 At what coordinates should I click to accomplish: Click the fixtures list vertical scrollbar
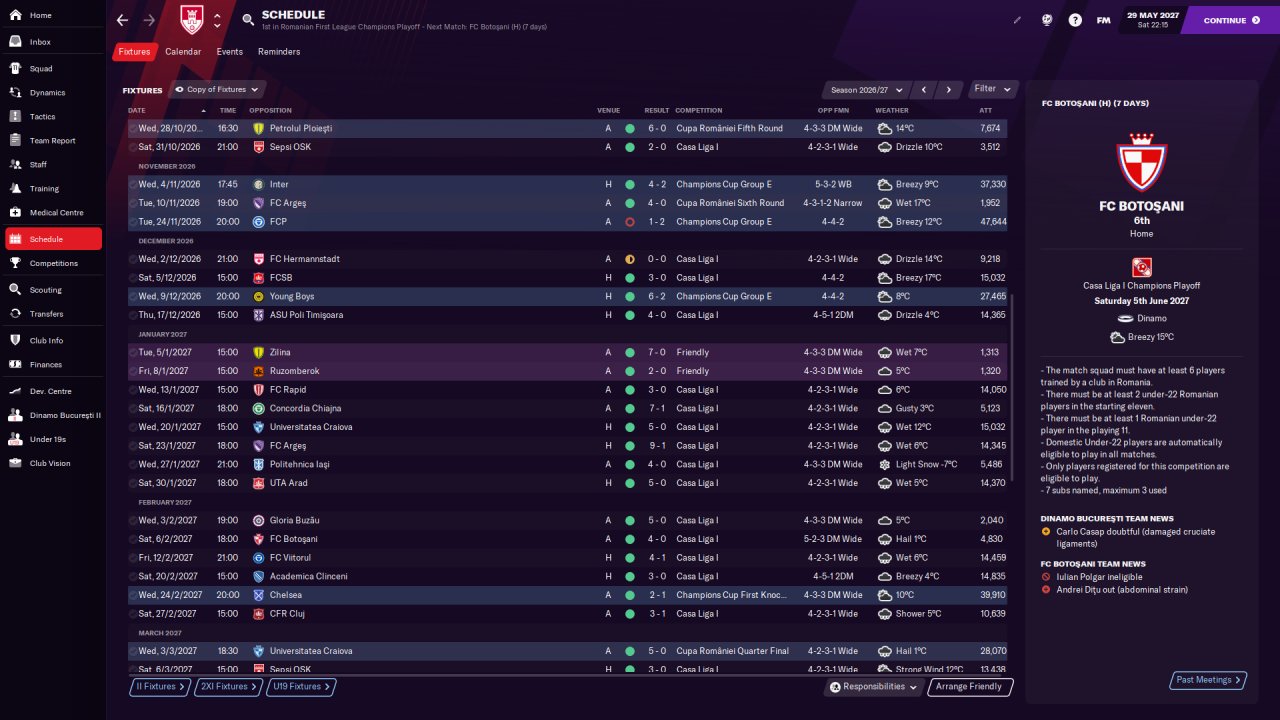pos(1011,388)
